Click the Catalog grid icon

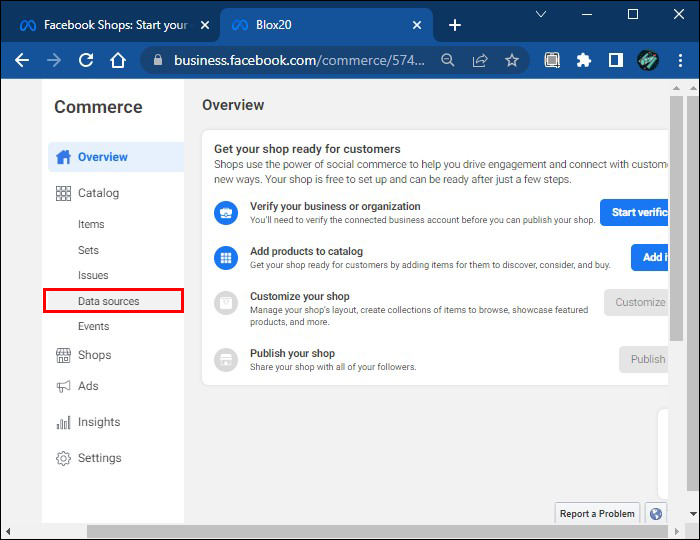(64, 193)
